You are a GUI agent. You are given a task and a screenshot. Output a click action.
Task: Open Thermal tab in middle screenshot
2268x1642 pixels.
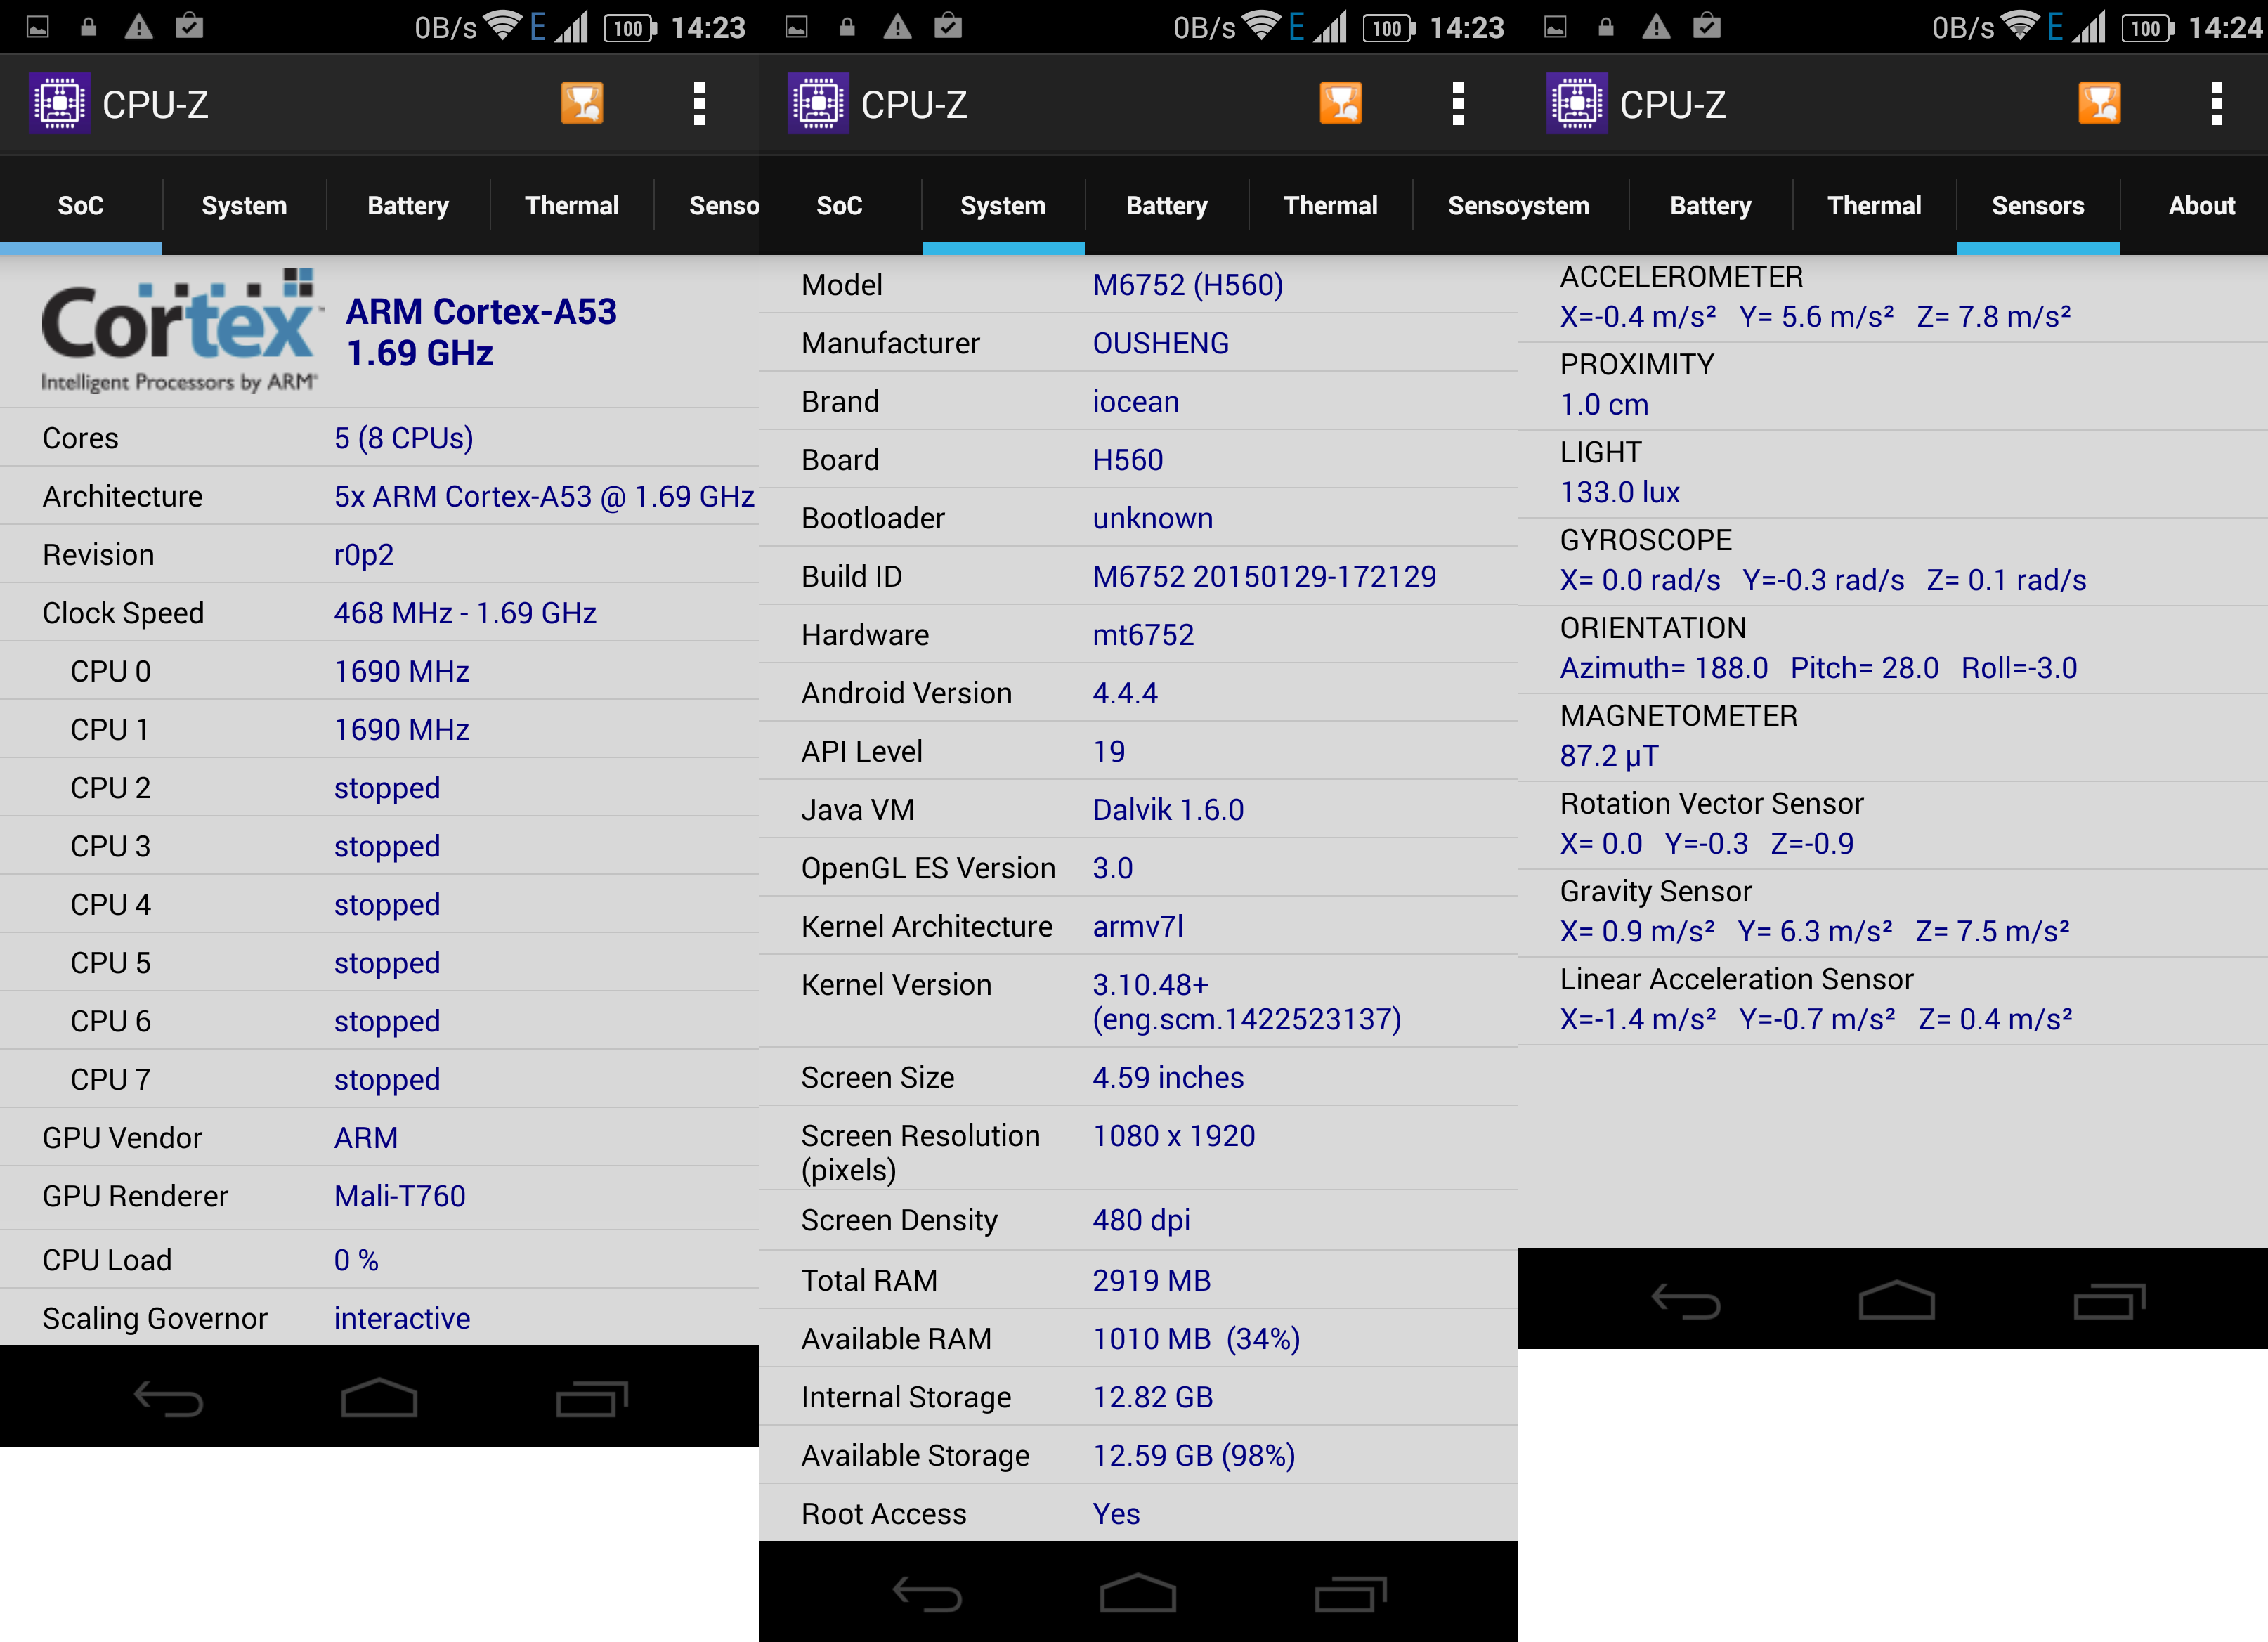pyautogui.click(x=1331, y=206)
